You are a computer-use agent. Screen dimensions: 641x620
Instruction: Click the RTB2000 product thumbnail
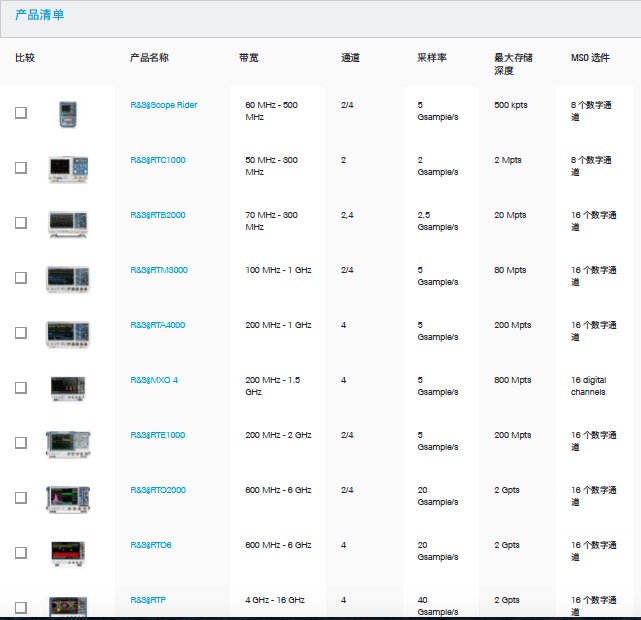pyautogui.click(x=68, y=224)
